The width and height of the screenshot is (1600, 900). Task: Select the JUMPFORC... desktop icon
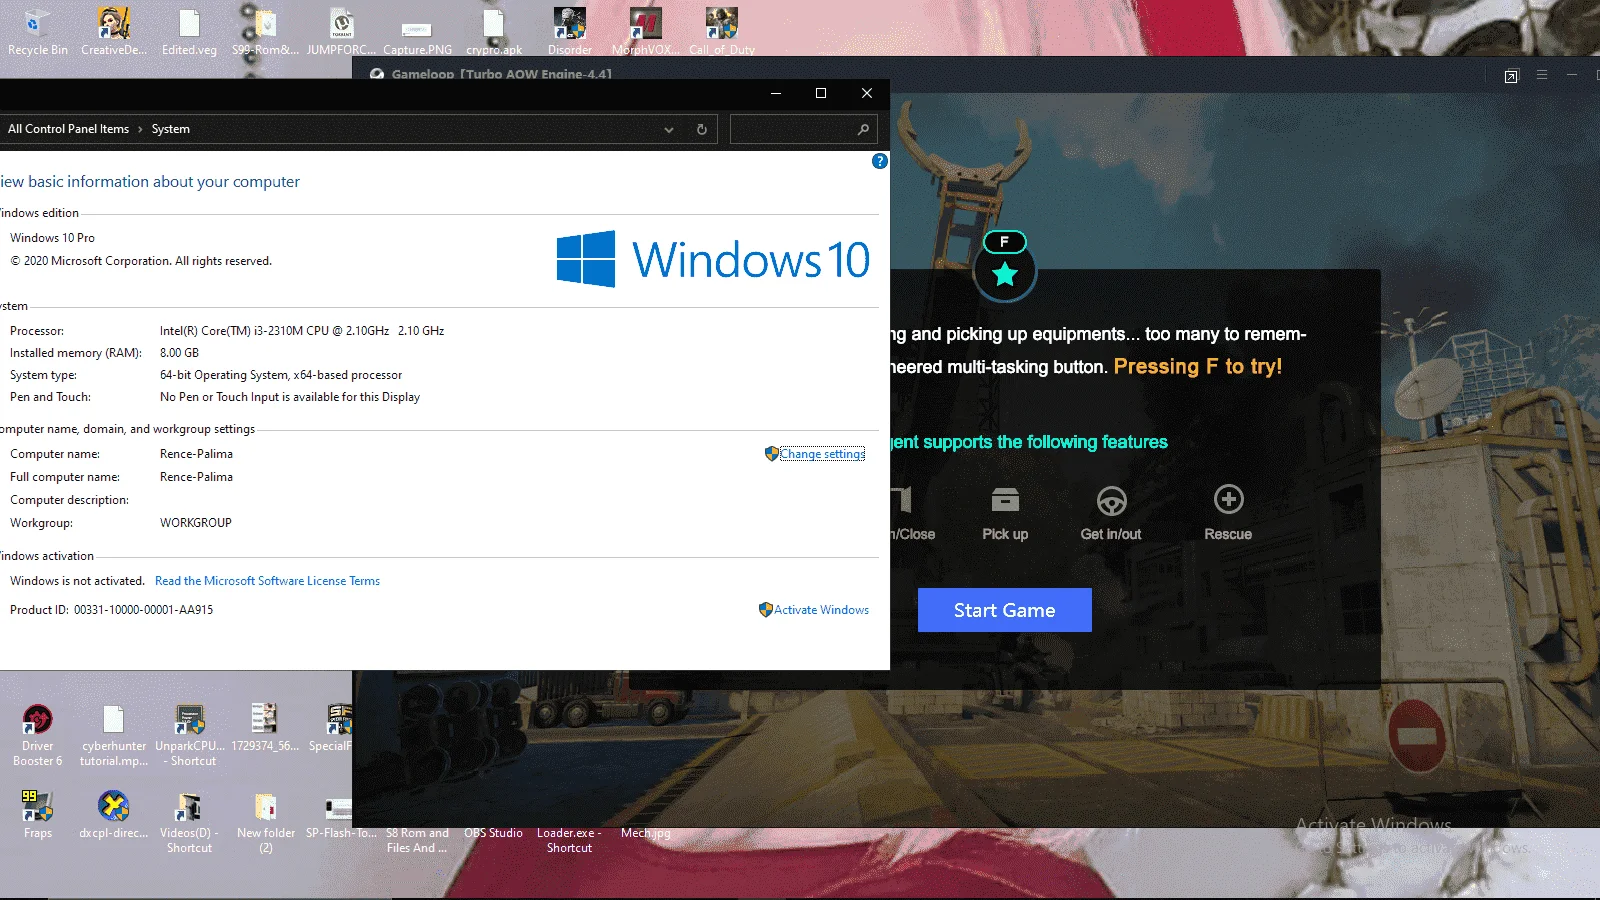[x=341, y=30]
